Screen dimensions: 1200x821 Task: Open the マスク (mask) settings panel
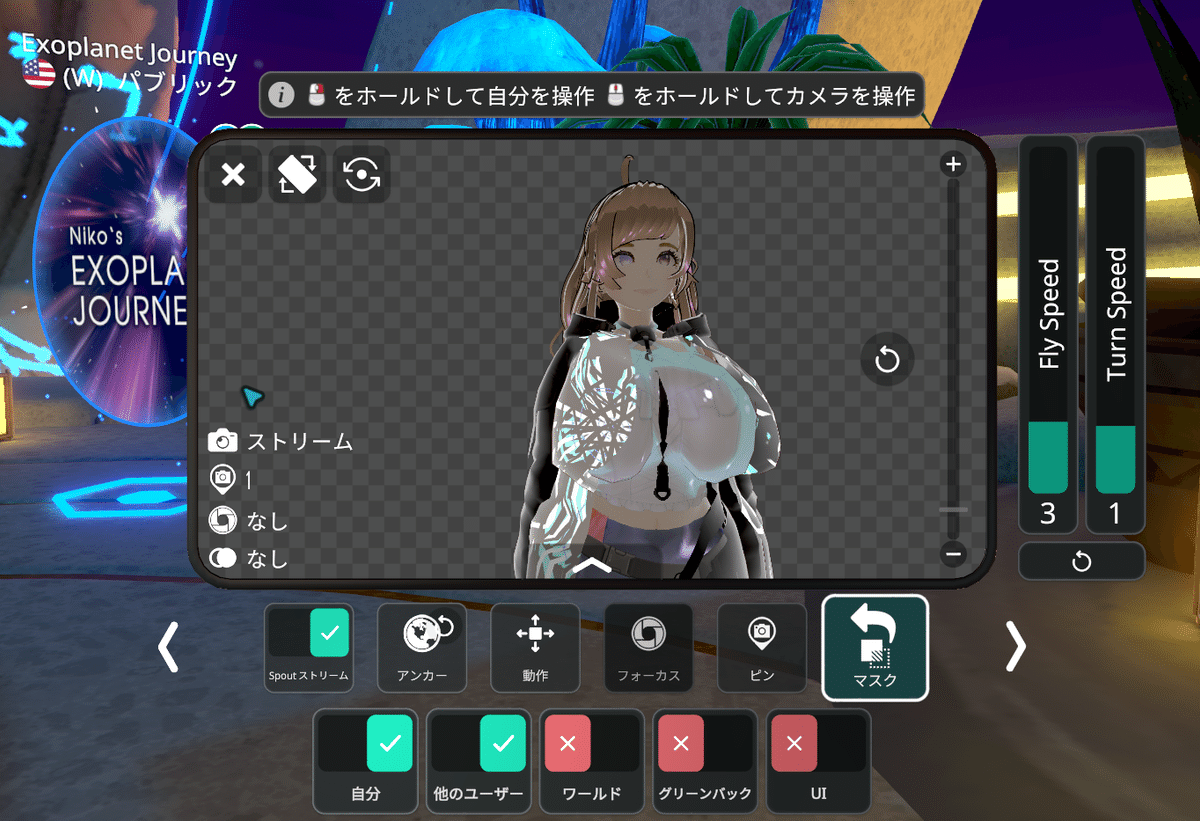[x=874, y=647]
